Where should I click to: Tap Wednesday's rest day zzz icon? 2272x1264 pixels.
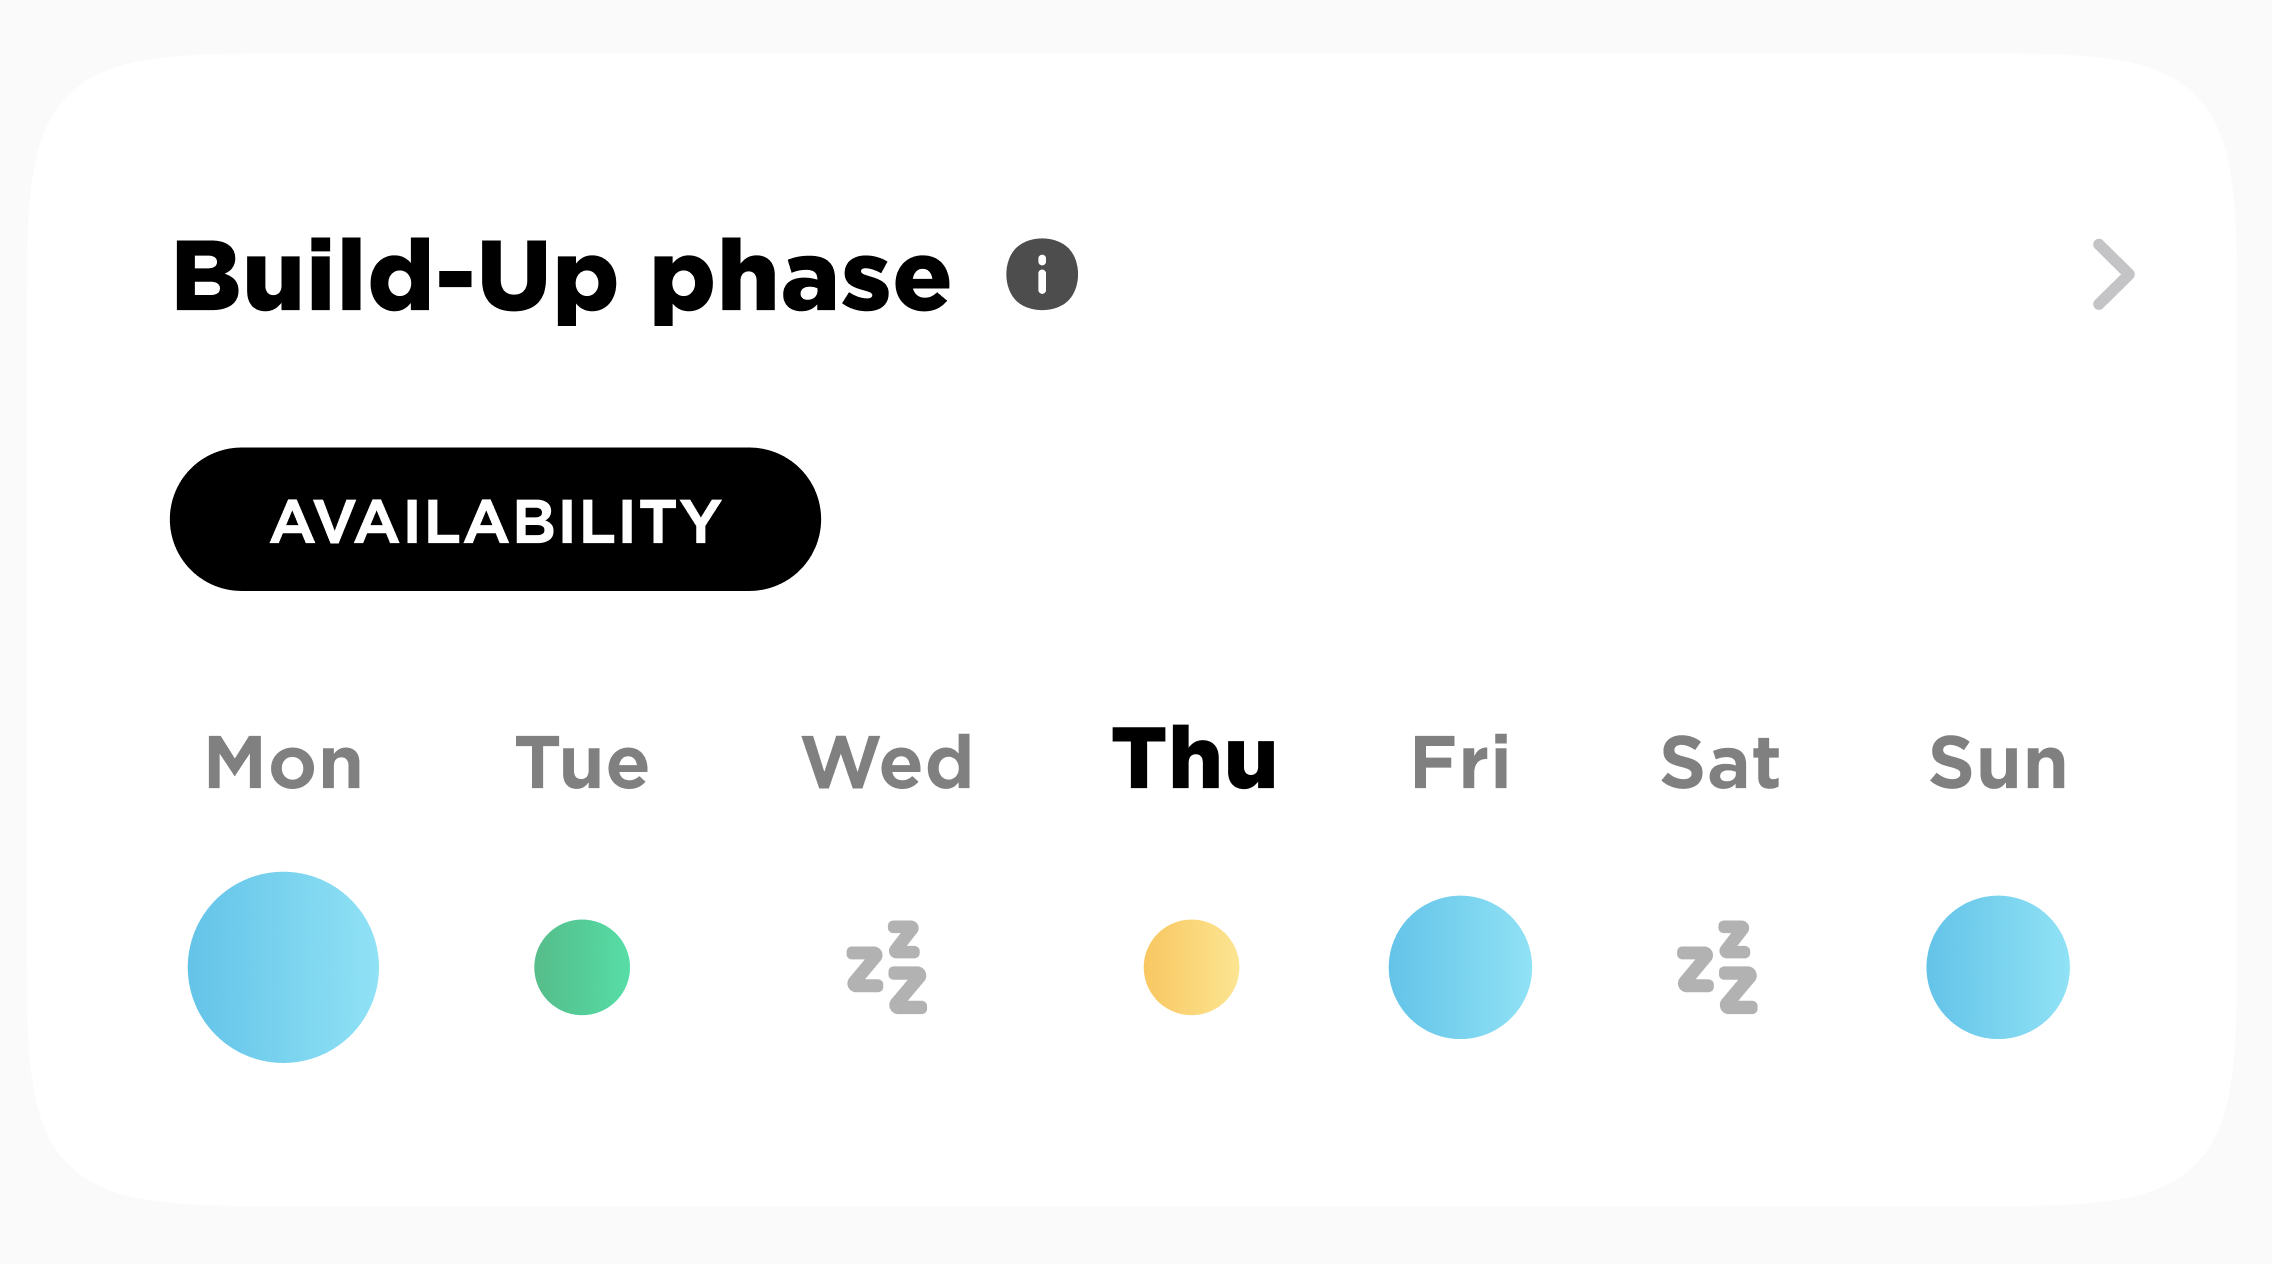tap(887, 967)
